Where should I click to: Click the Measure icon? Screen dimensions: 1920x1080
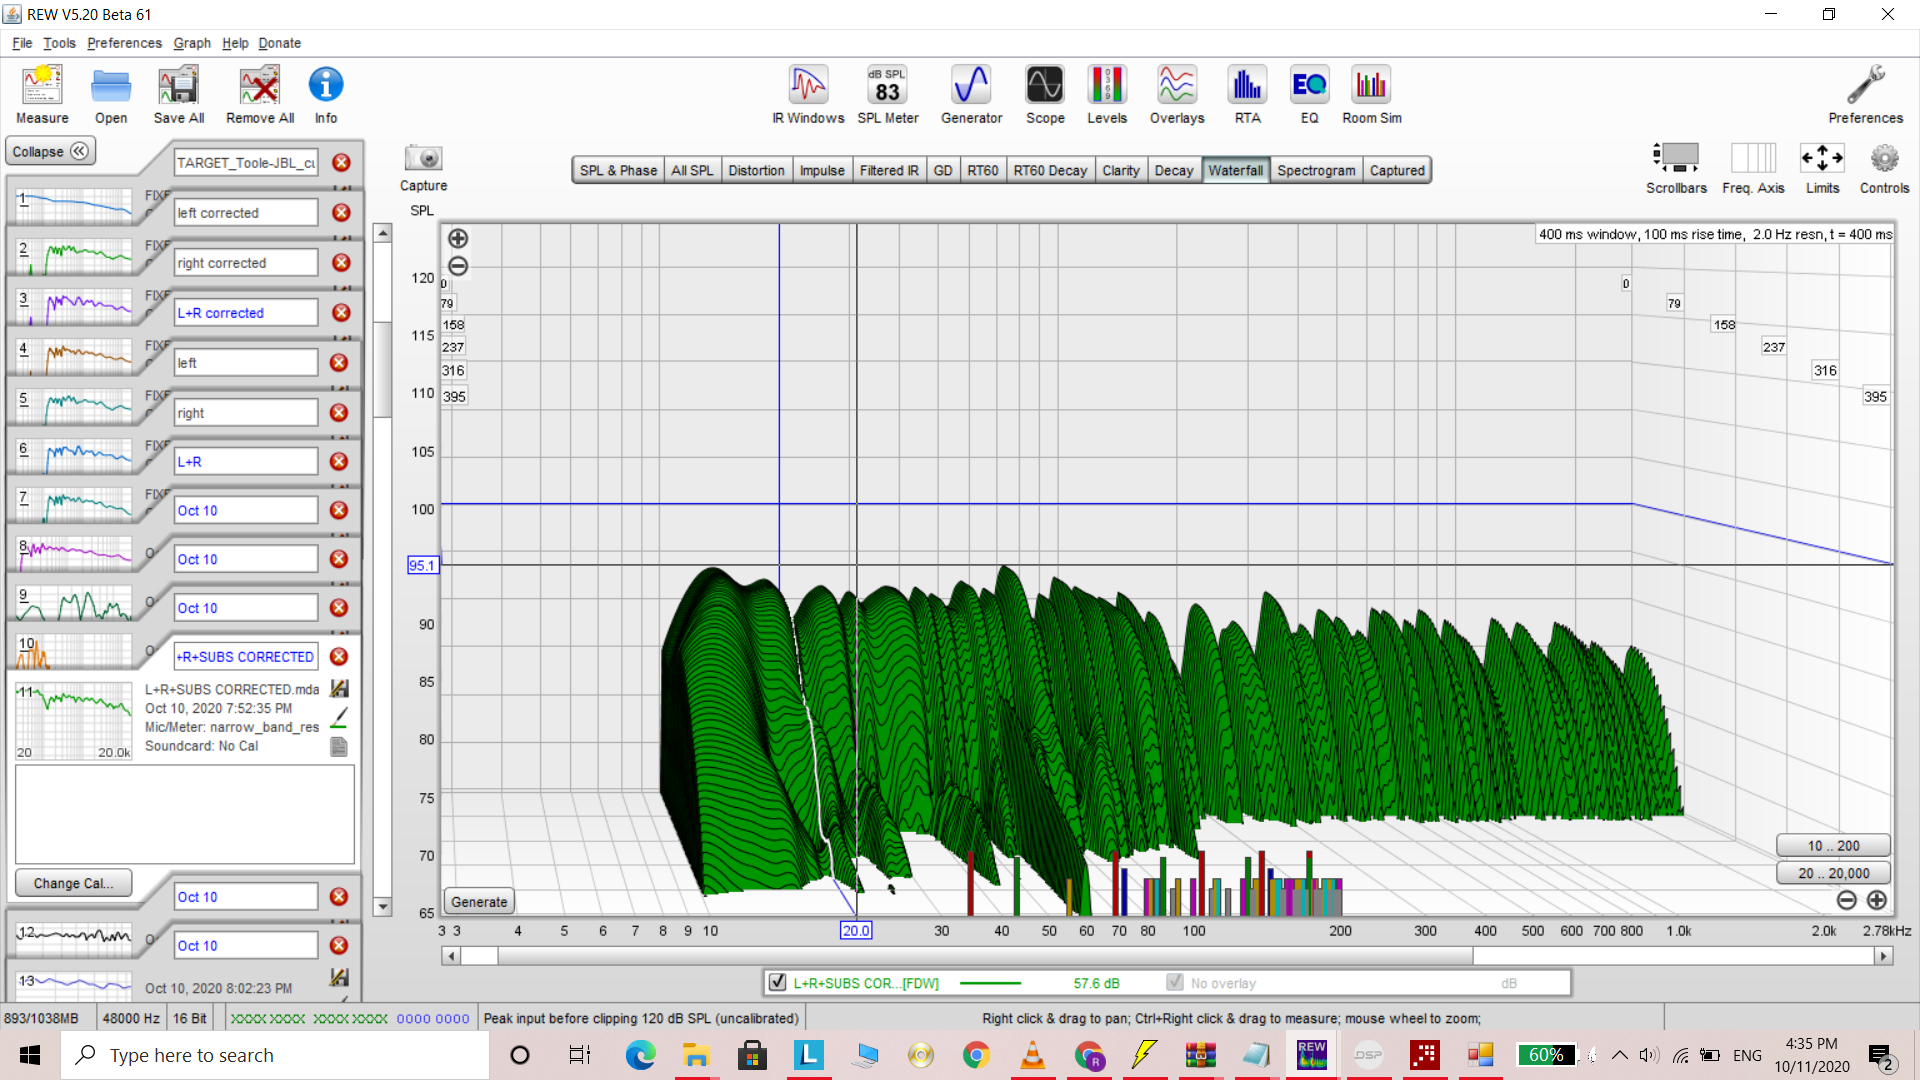point(42,95)
